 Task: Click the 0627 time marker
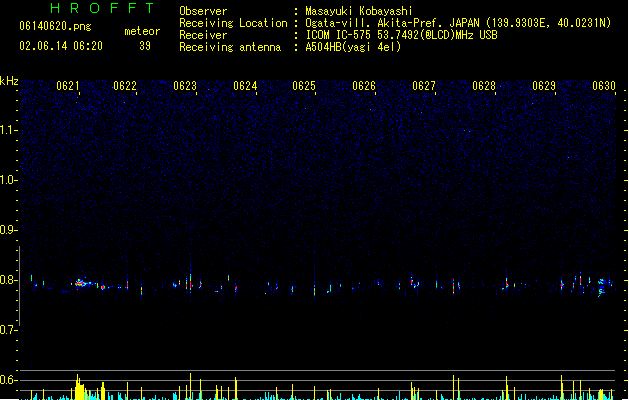[424, 86]
